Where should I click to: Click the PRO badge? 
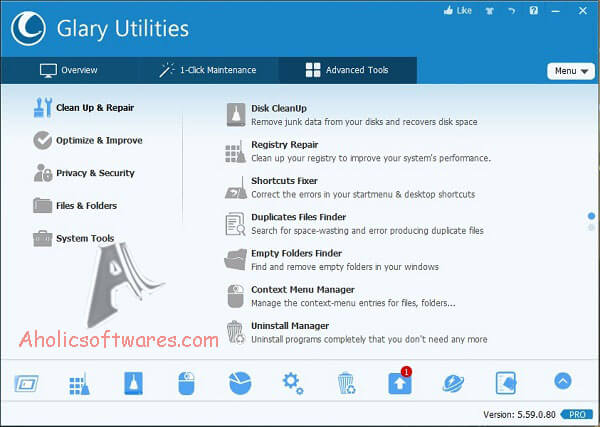click(x=577, y=414)
